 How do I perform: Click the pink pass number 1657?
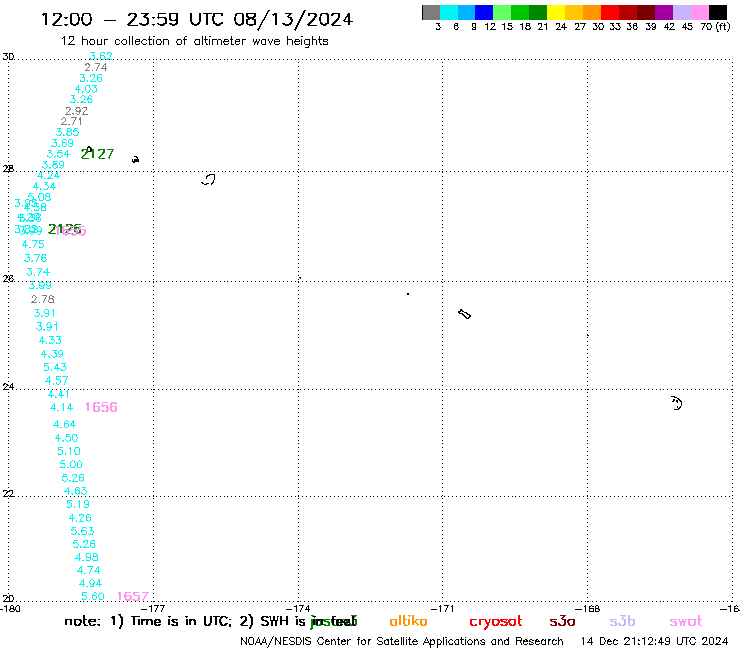click(x=133, y=596)
